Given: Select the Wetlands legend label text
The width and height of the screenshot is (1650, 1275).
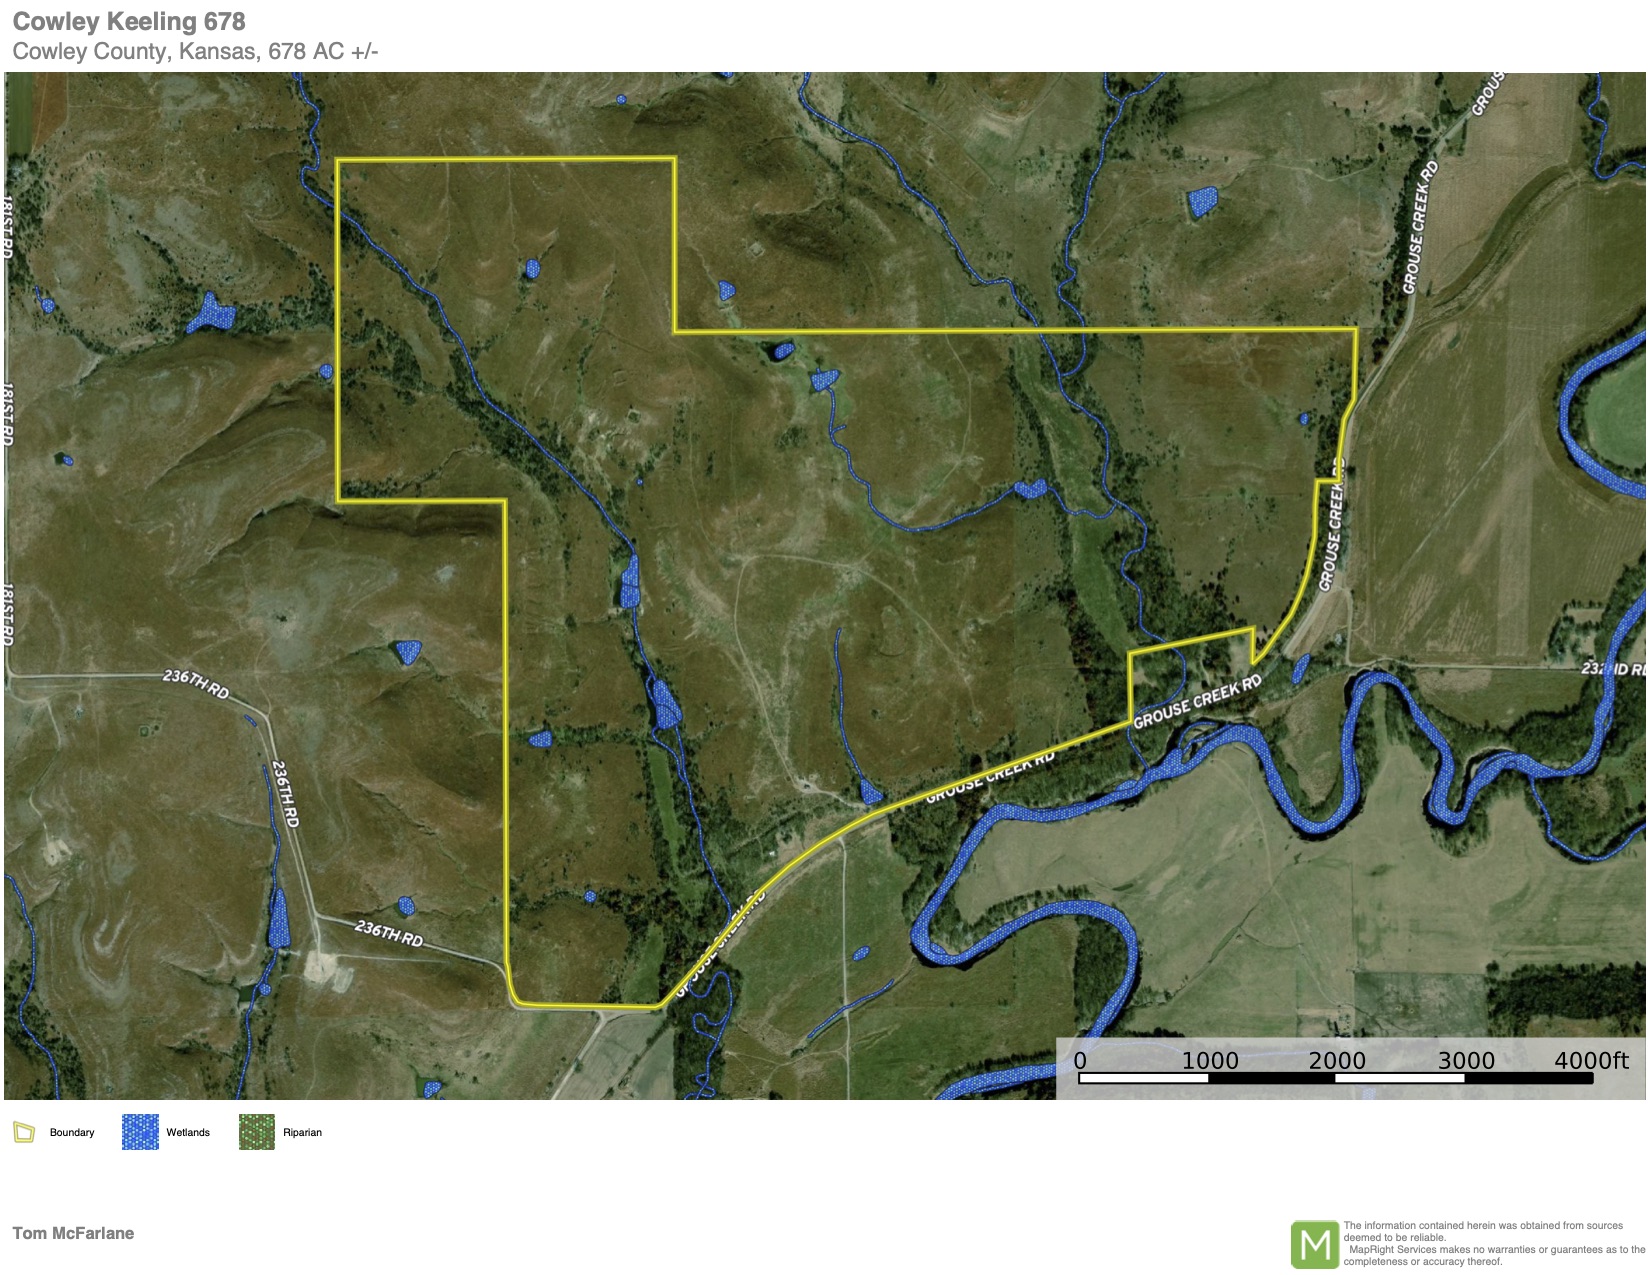Looking at the screenshot, I should pyautogui.click(x=188, y=1133).
